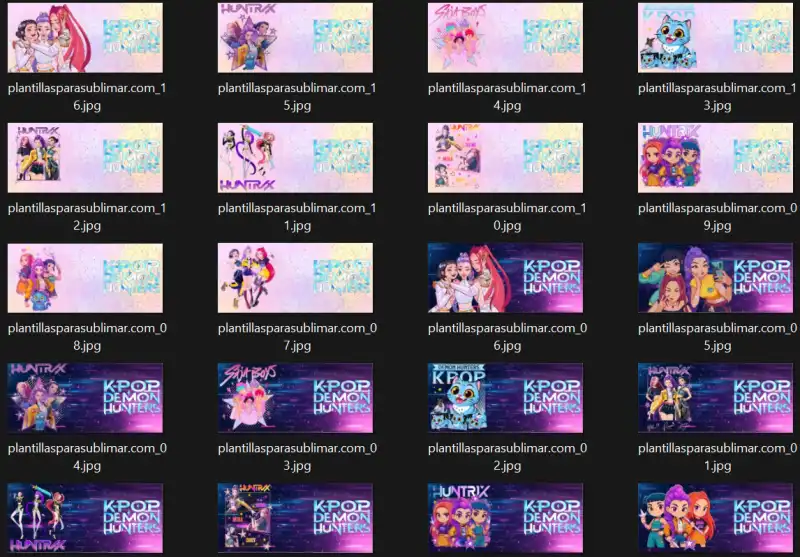800x557 pixels.
Task: Select the plantillasparasublimar.com_08.jpg image thumbnail
Action: tap(85, 278)
